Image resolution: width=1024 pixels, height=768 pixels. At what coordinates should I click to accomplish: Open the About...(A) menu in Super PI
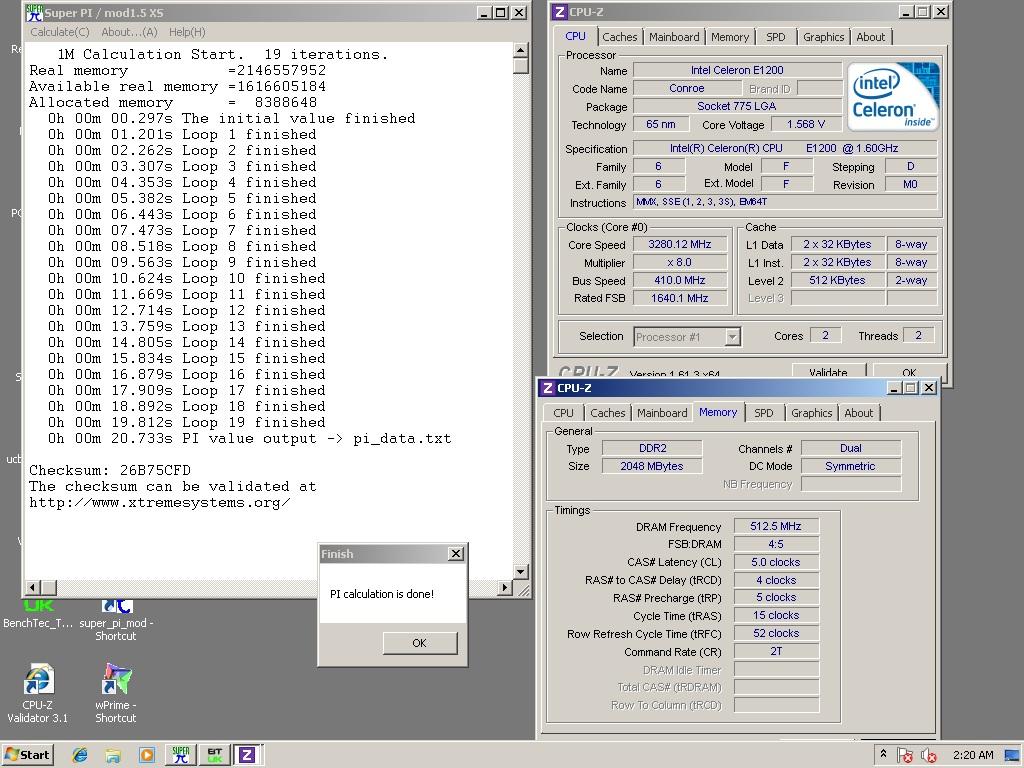tap(129, 32)
